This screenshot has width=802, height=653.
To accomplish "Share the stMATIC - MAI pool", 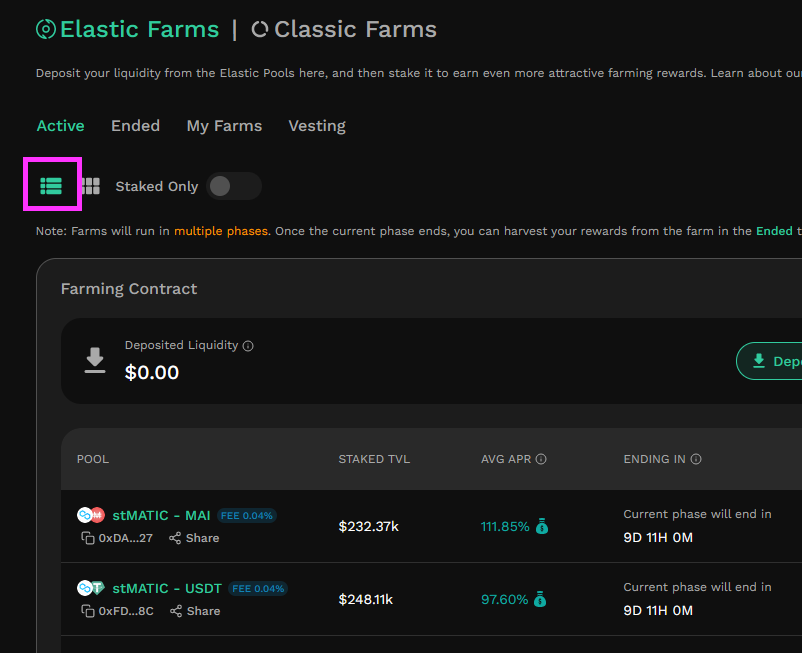I will click(194, 538).
